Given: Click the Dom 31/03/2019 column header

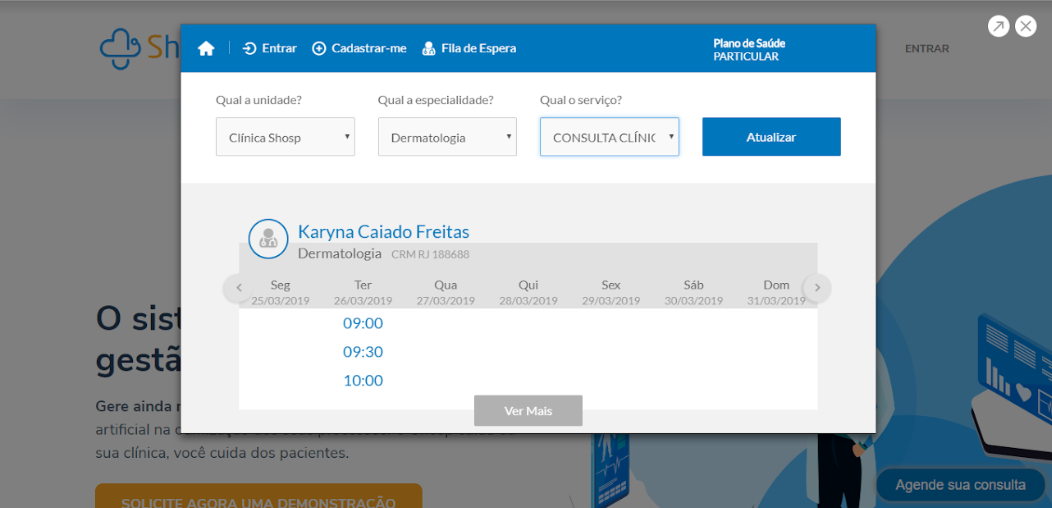Looking at the screenshot, I should pyautogui.click(x=776, y=293).
